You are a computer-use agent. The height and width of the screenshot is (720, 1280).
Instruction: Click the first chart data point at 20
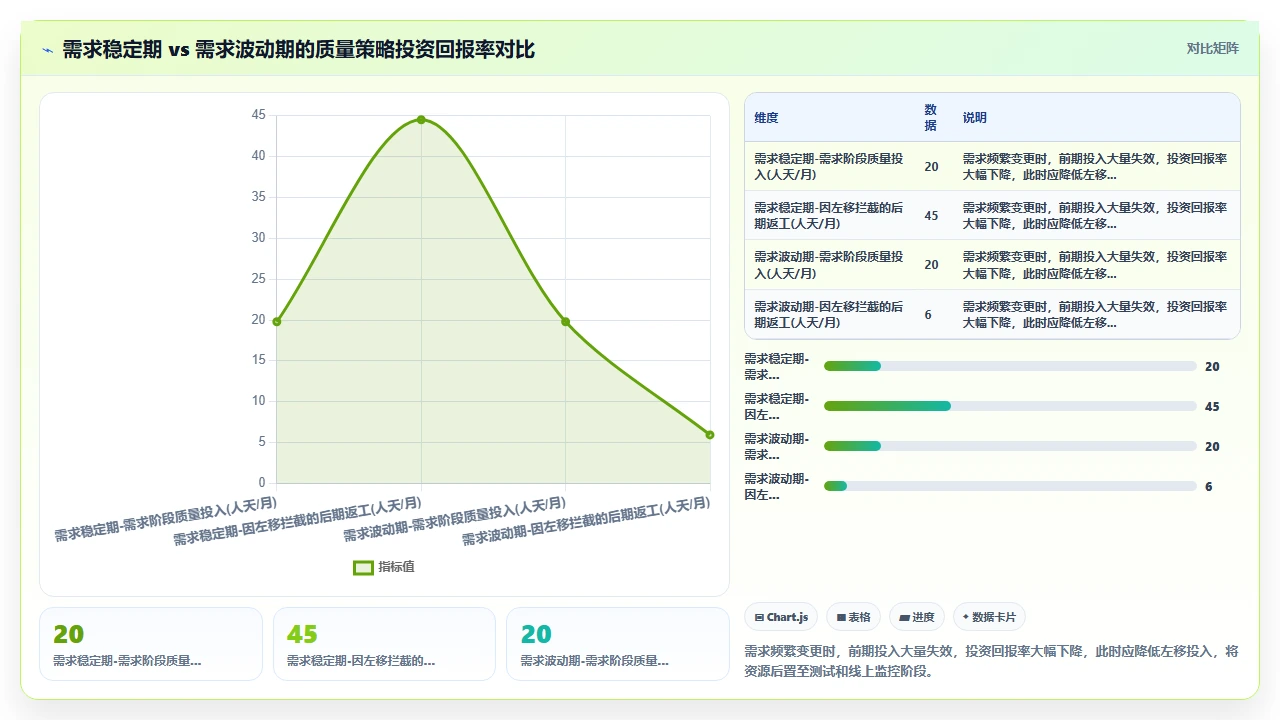pyautogui.click(x=277, y=321)
